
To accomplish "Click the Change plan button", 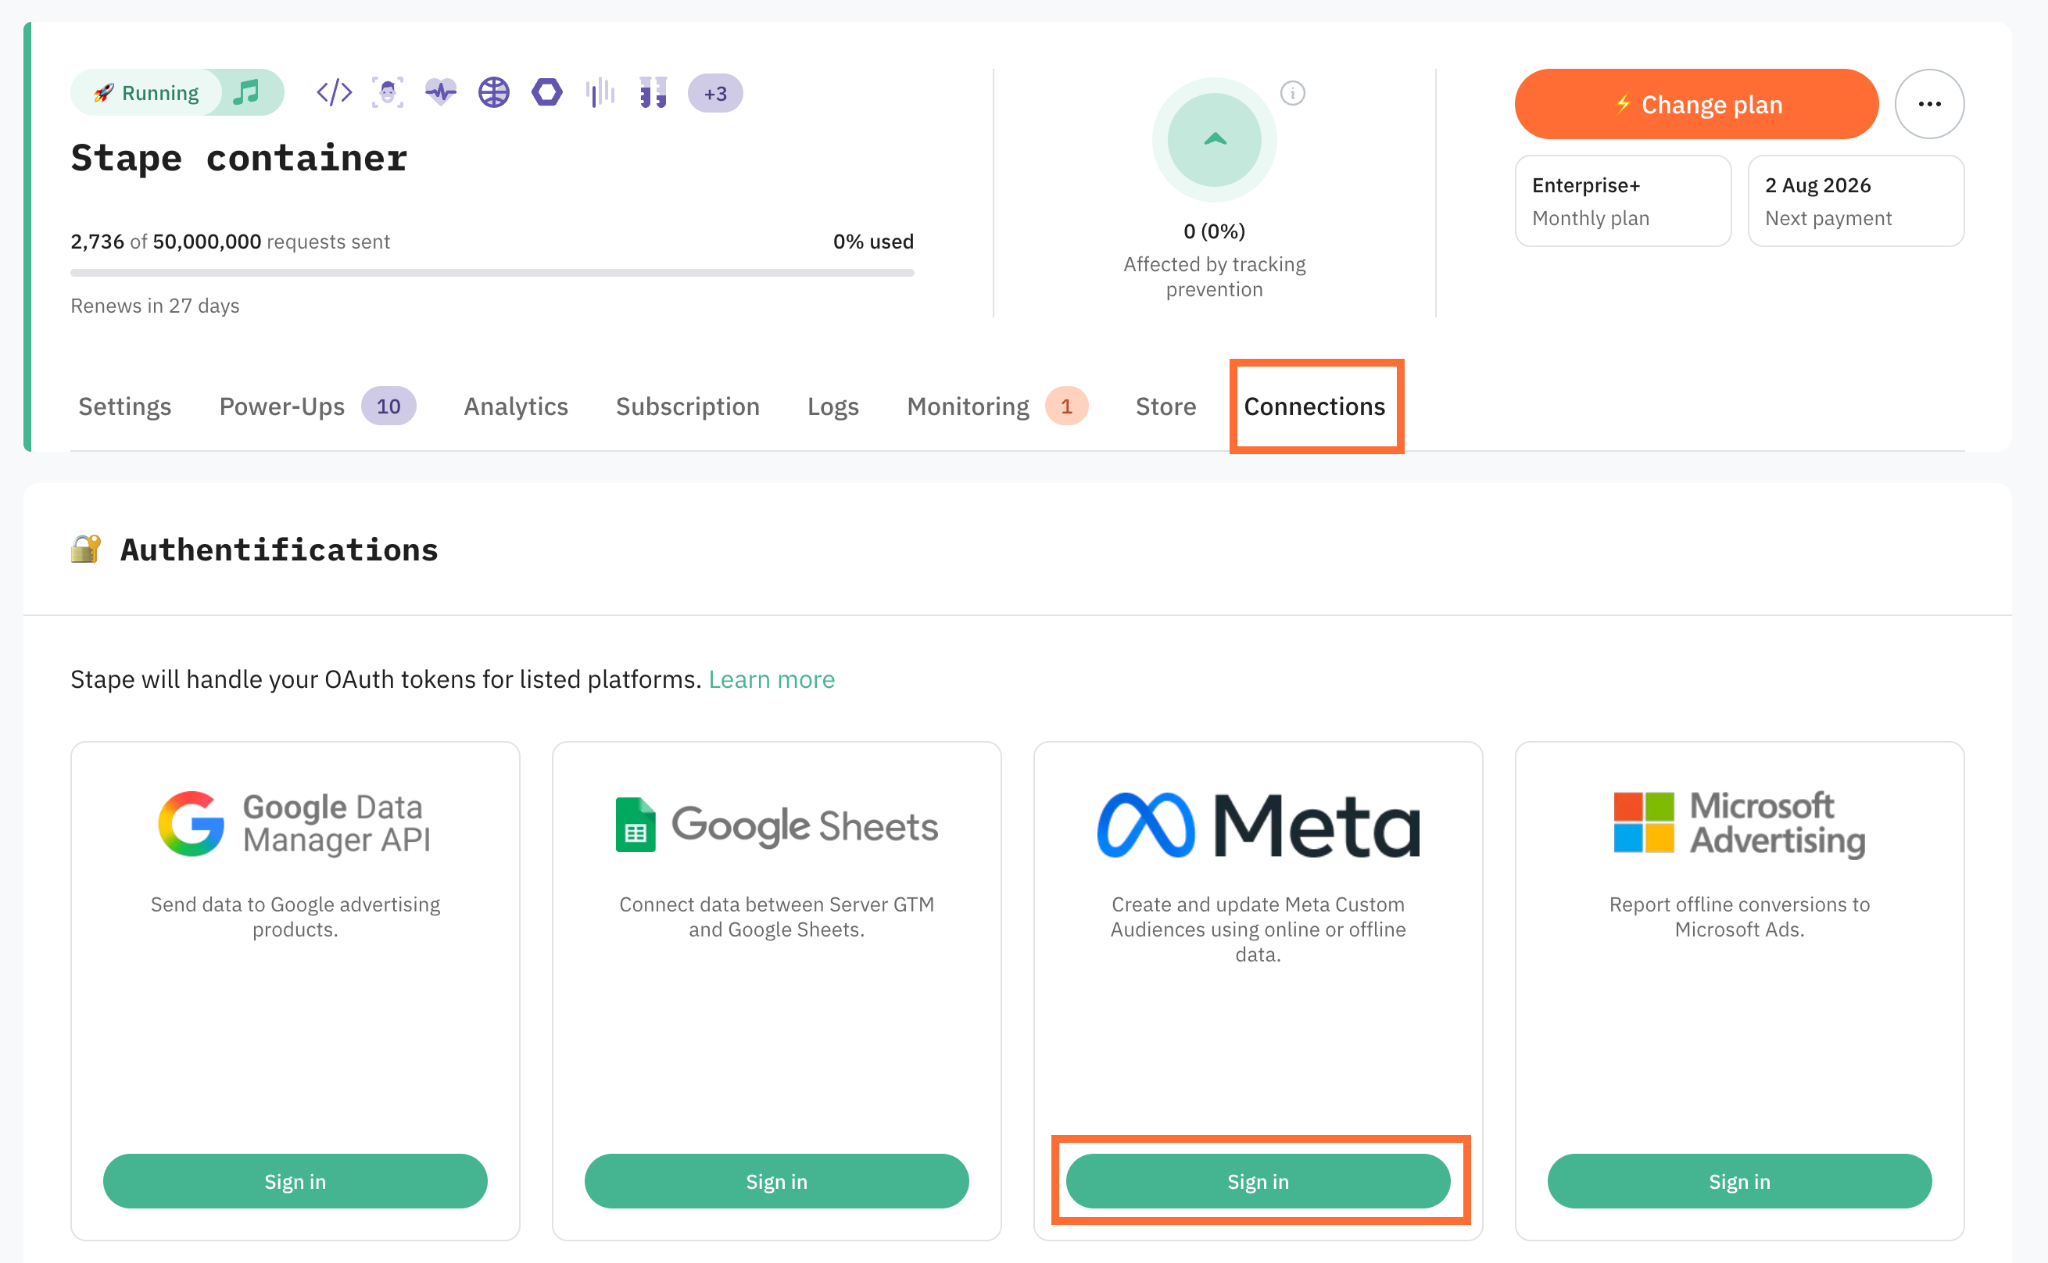I will (x=1697, y=104).
